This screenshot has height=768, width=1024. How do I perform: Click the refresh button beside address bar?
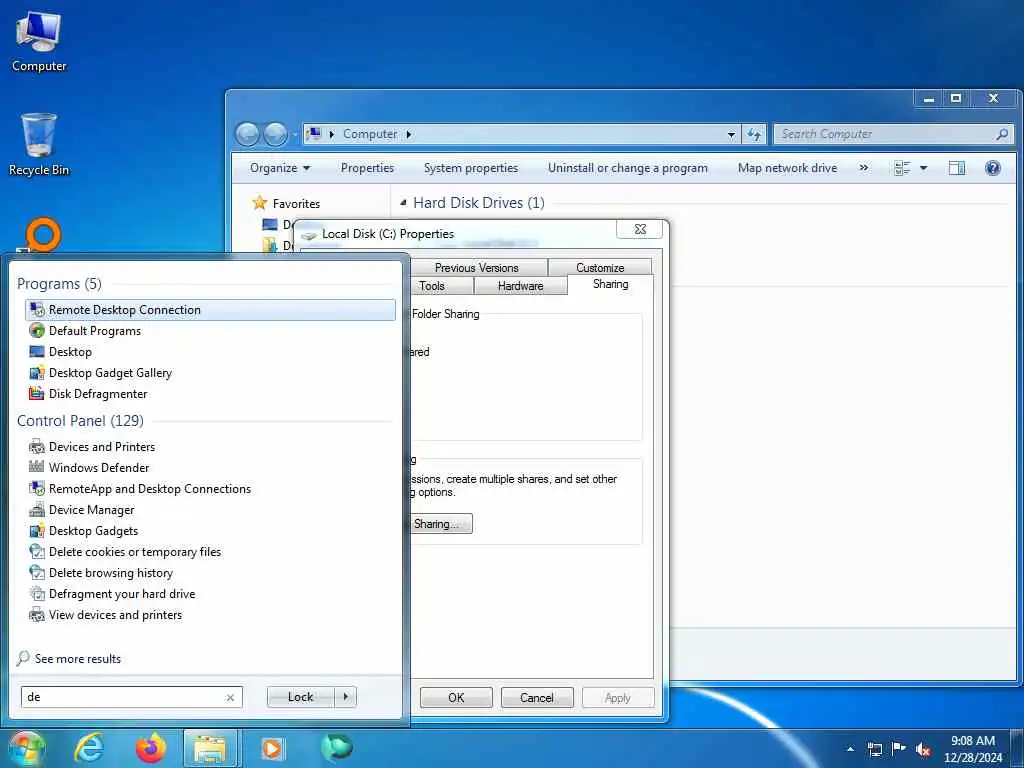tap(754, 134)
